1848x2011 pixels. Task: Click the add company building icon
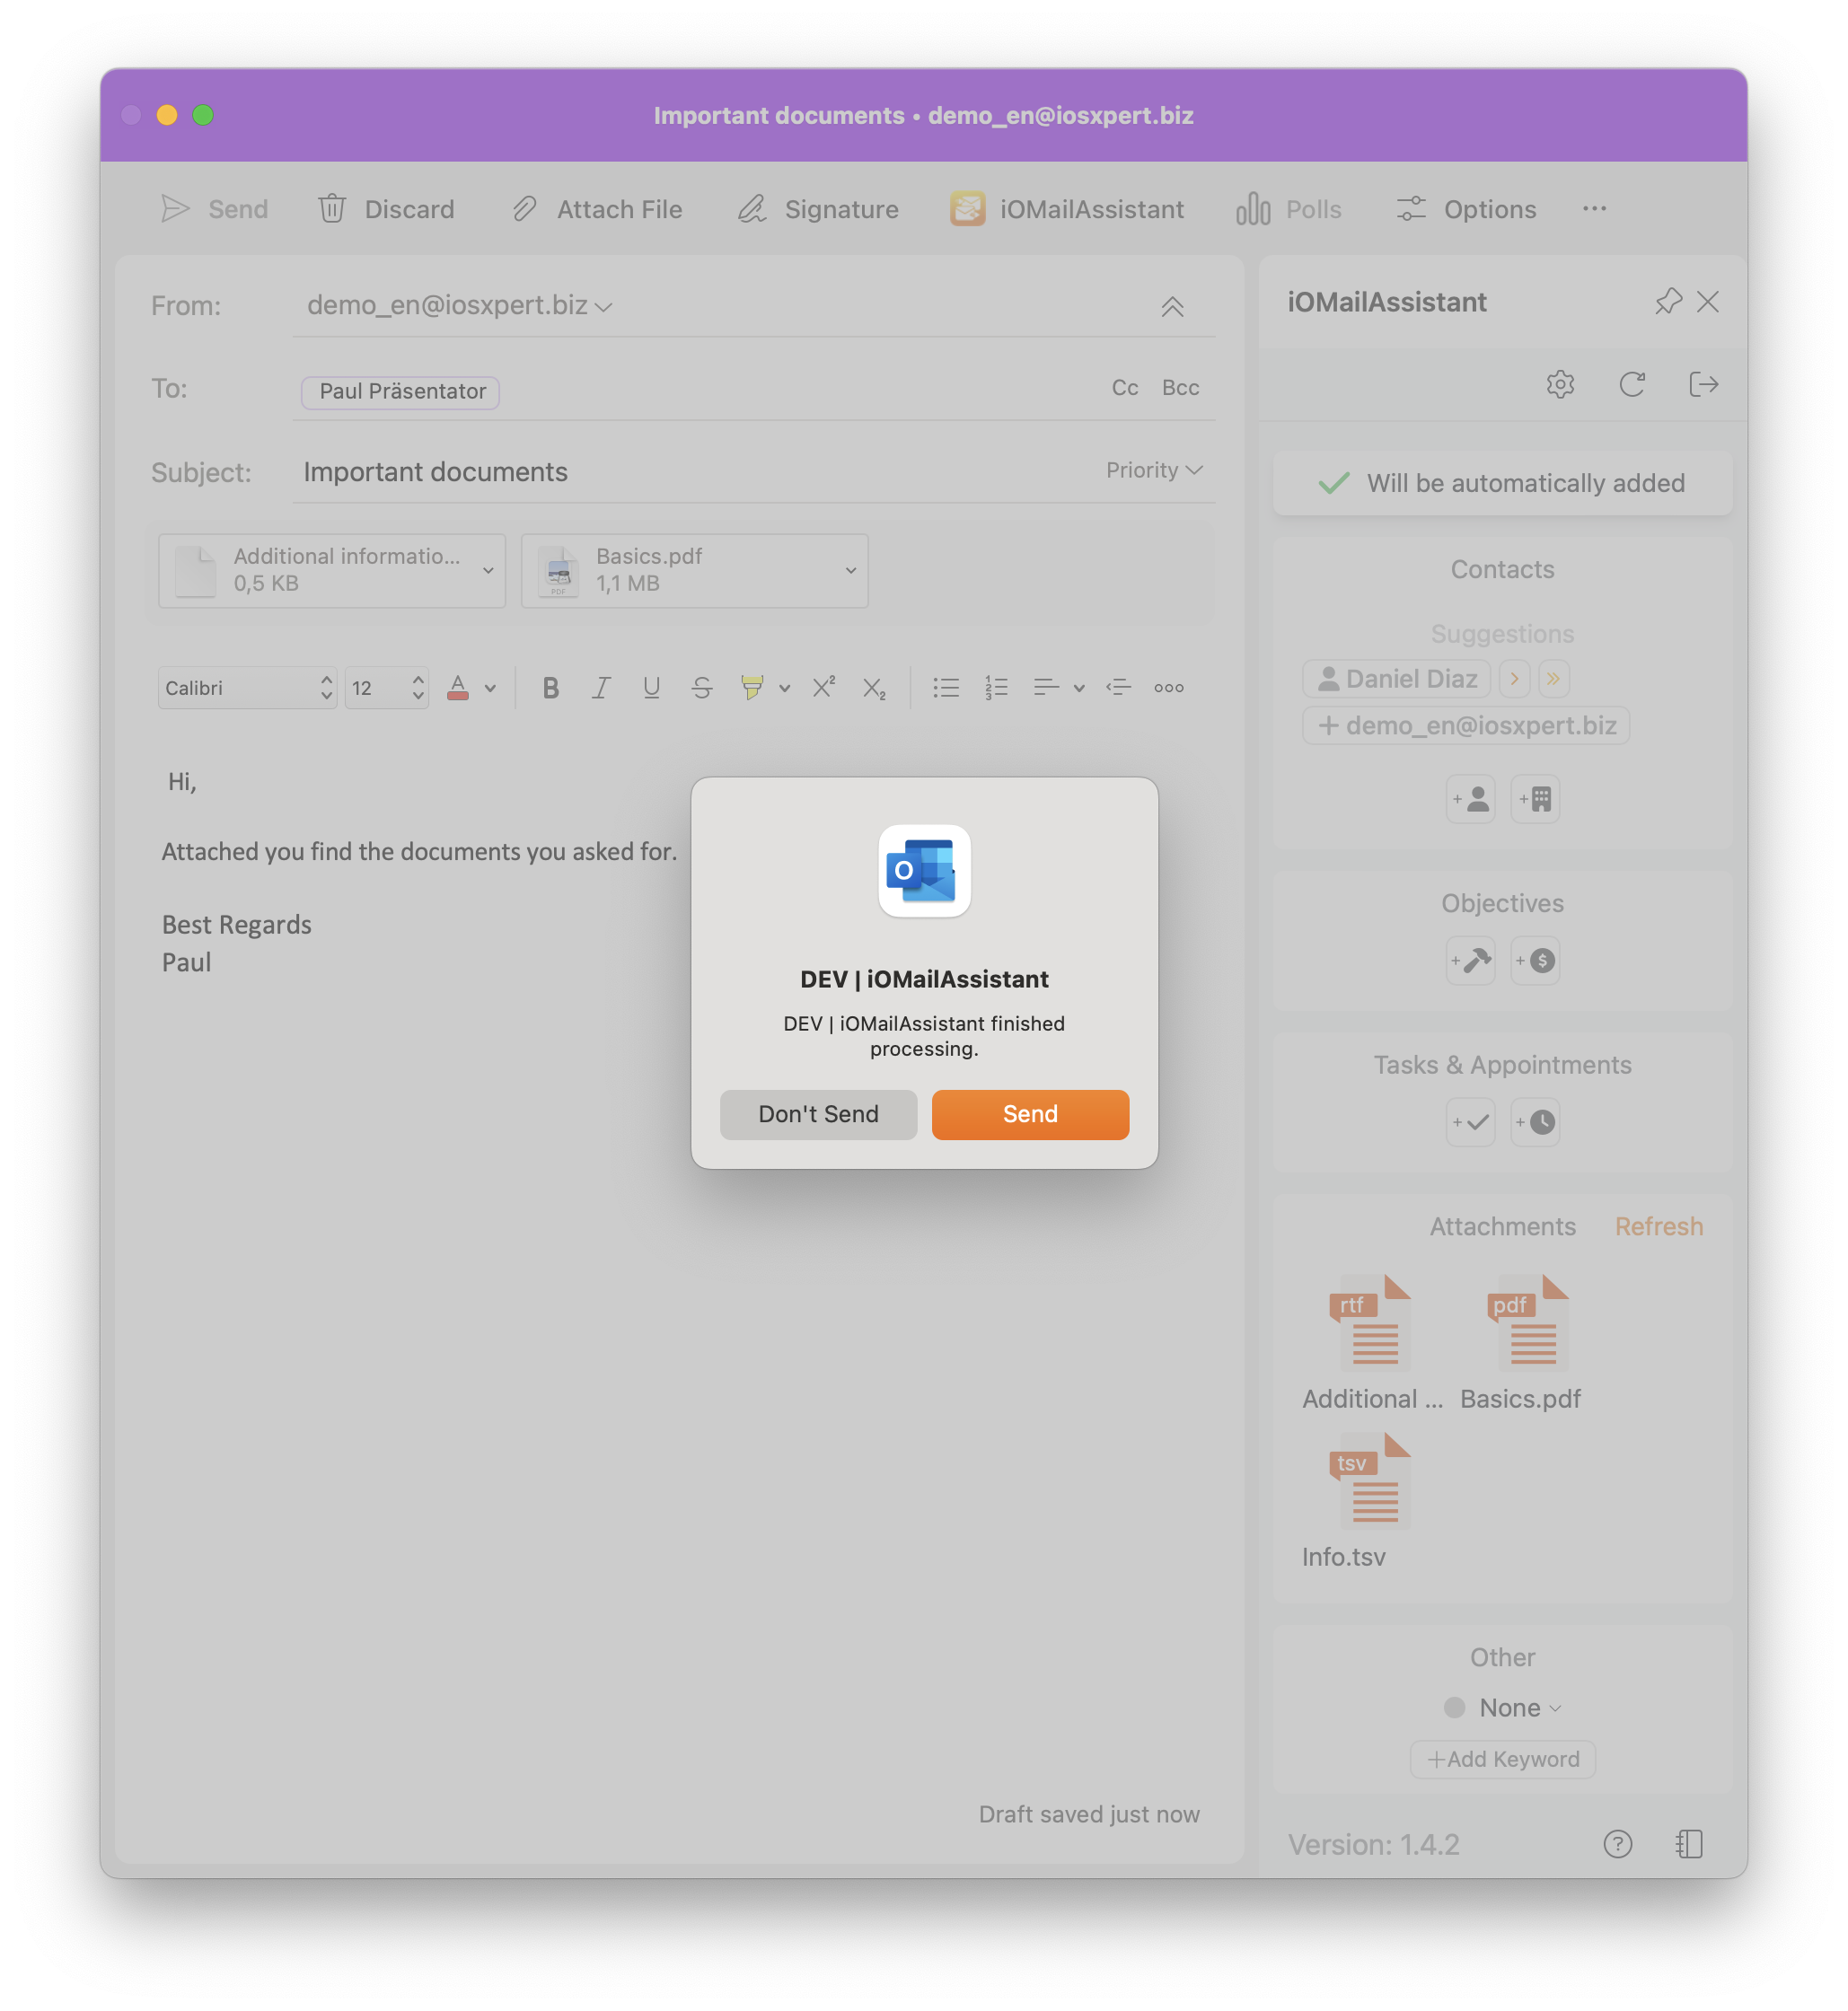(1535, 799)
